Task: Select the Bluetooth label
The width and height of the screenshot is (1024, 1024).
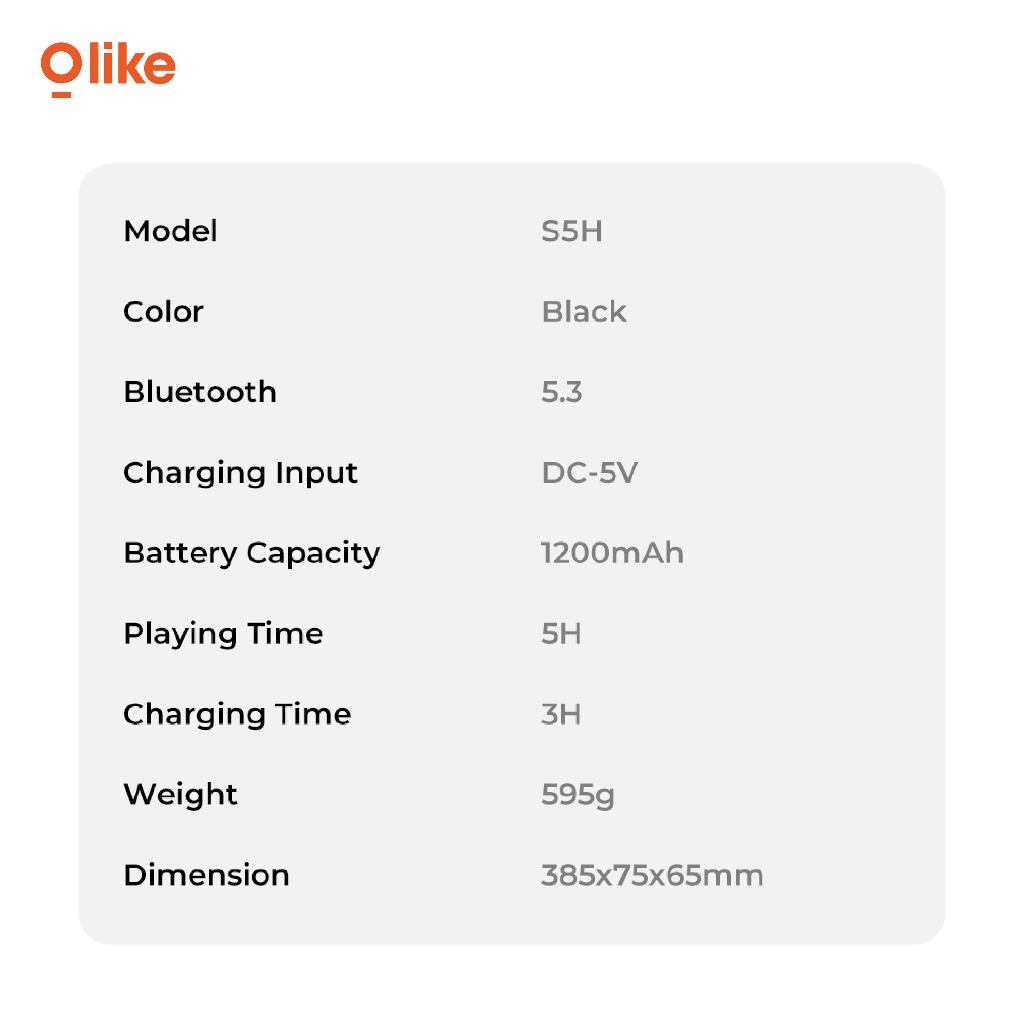Action: [200, 392]
